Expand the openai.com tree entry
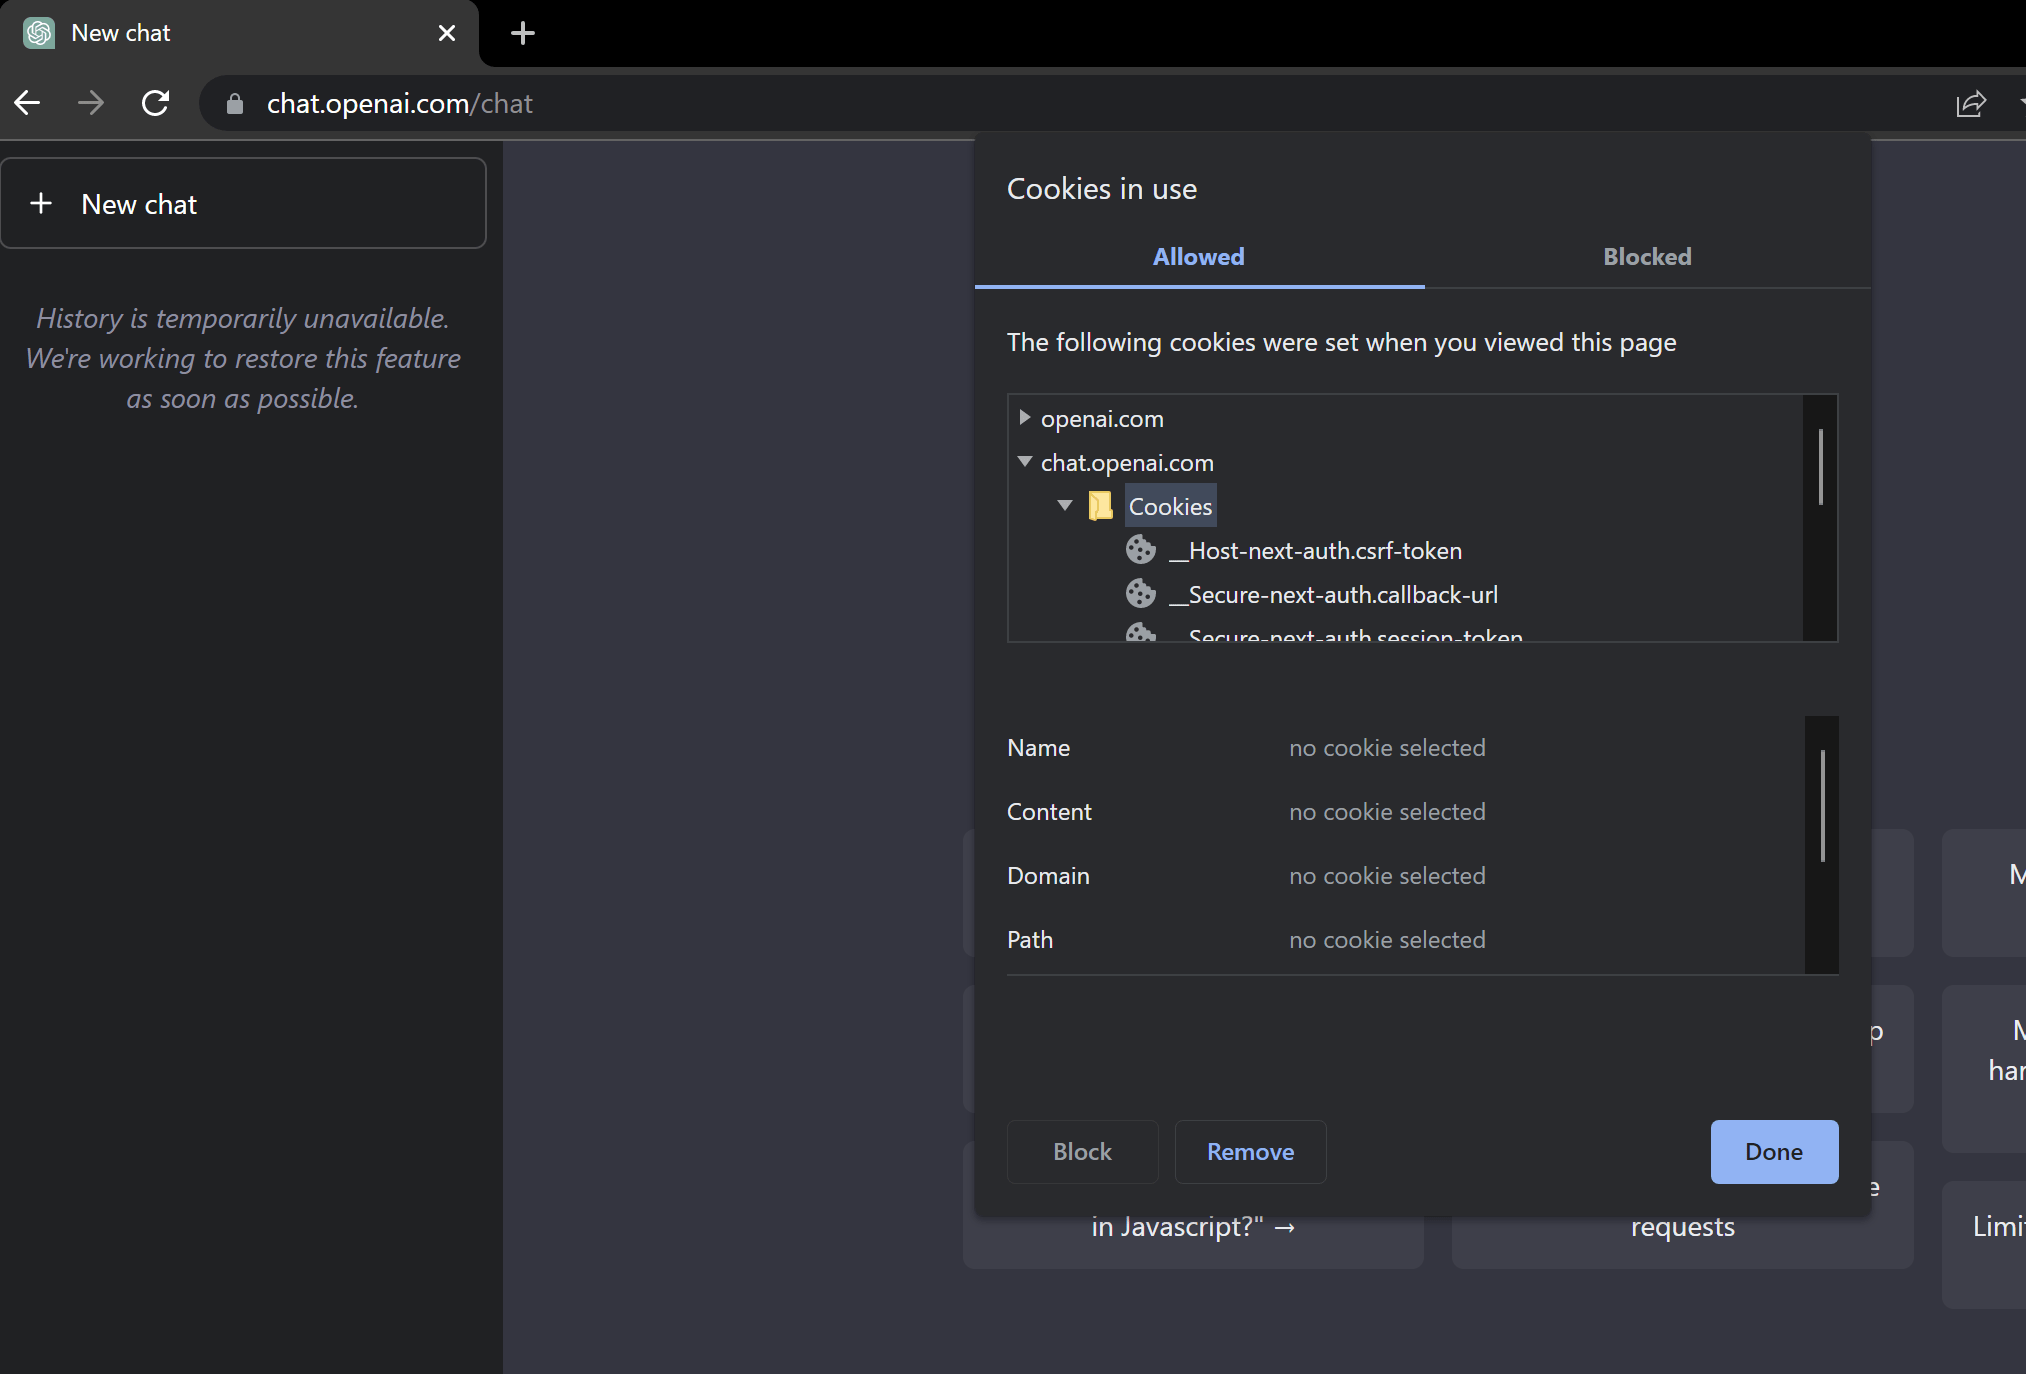Viewport: 2026px width, 1374px height. [x=1025, y=418]
